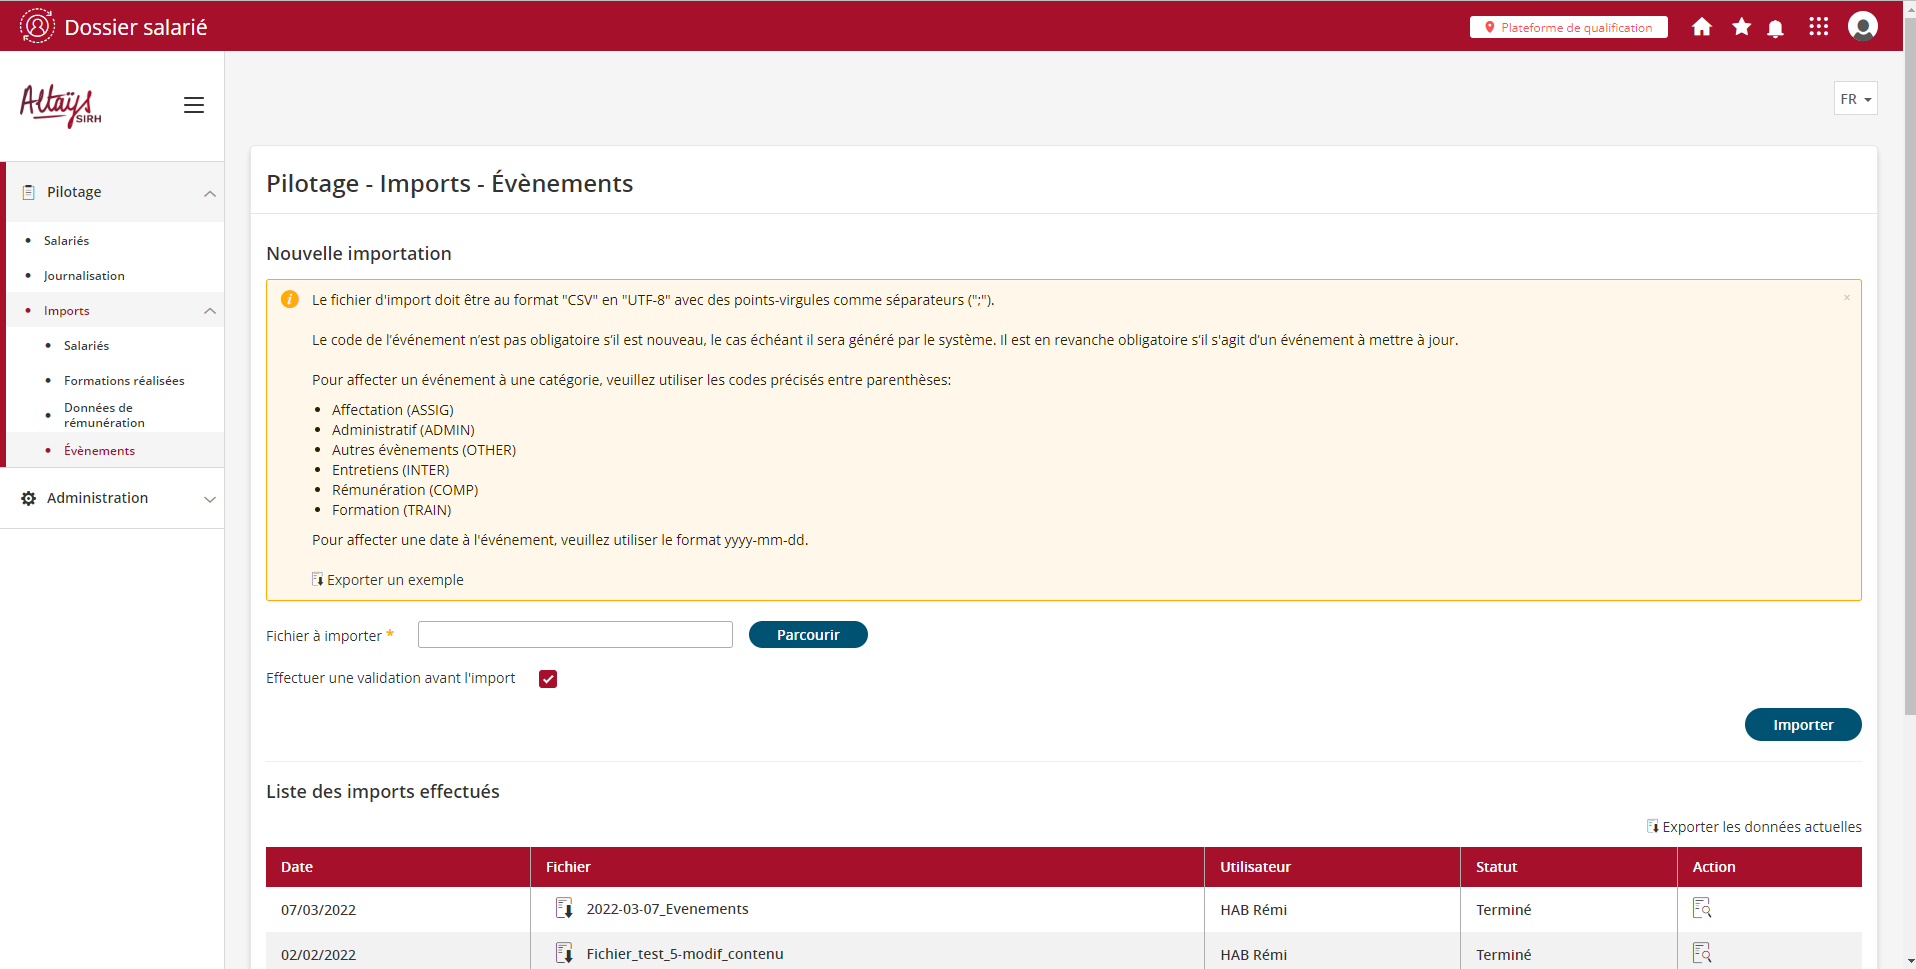View details of 07/03/2022 import
Screen dimensions: 1916x969
1701,908
